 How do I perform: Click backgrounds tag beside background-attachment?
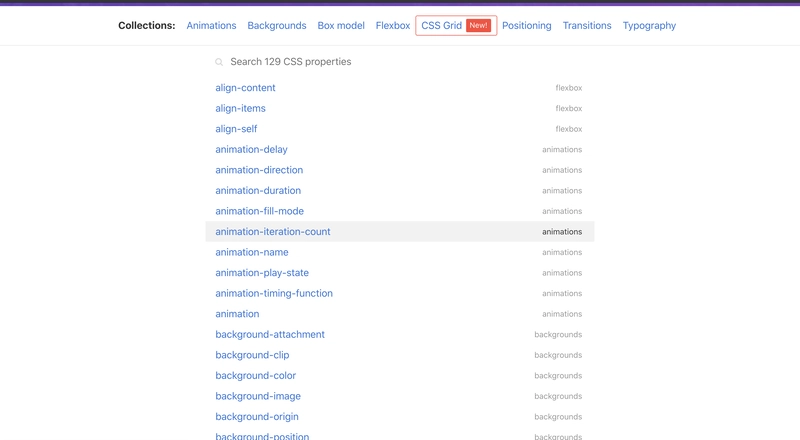[x=558, y=334]
